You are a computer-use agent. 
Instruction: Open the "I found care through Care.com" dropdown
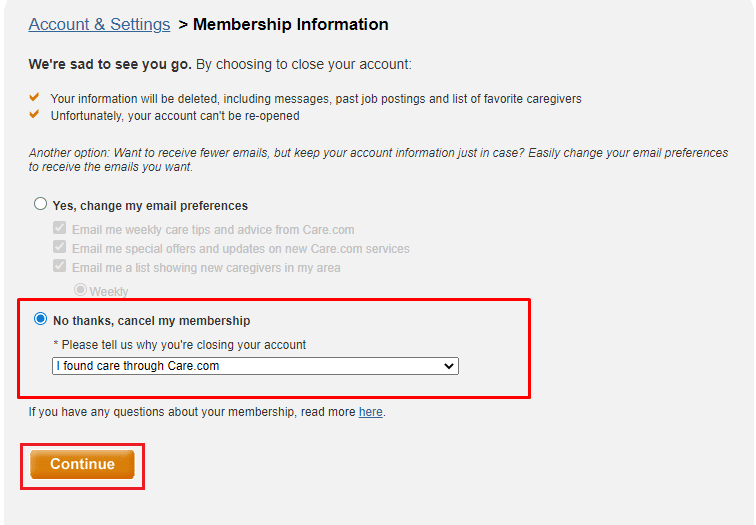tap(255, 366)
